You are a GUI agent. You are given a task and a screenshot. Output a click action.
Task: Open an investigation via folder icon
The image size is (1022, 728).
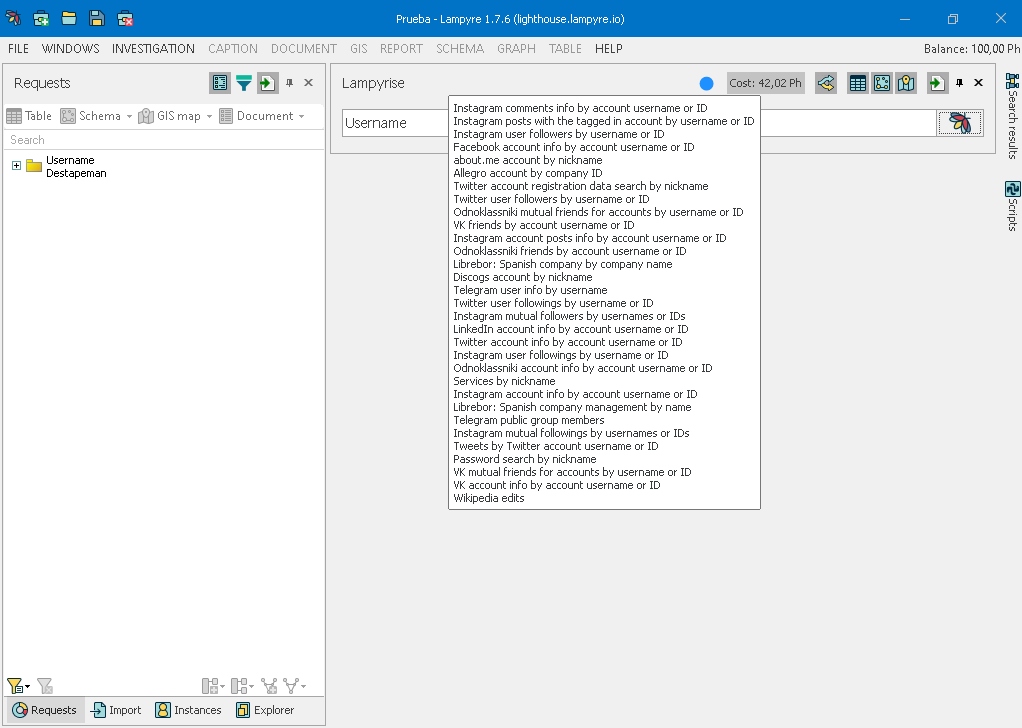69,18
